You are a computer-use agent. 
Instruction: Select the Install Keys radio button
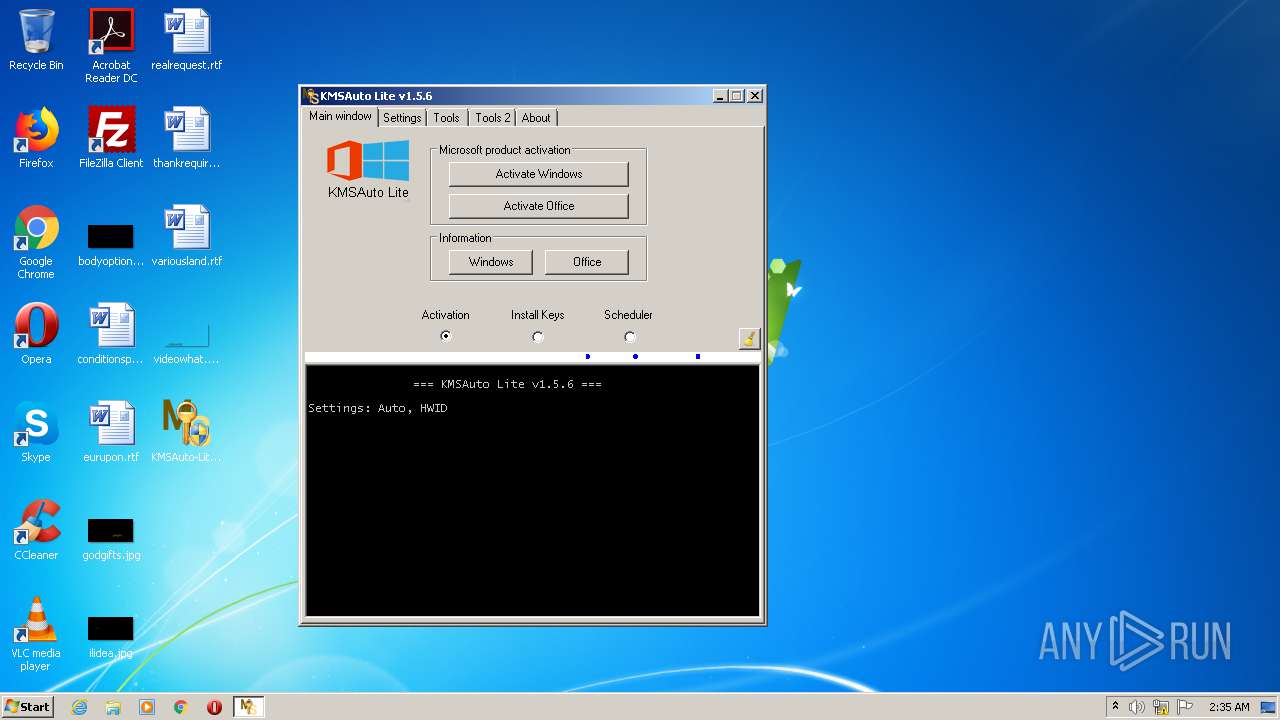[537, 337]
